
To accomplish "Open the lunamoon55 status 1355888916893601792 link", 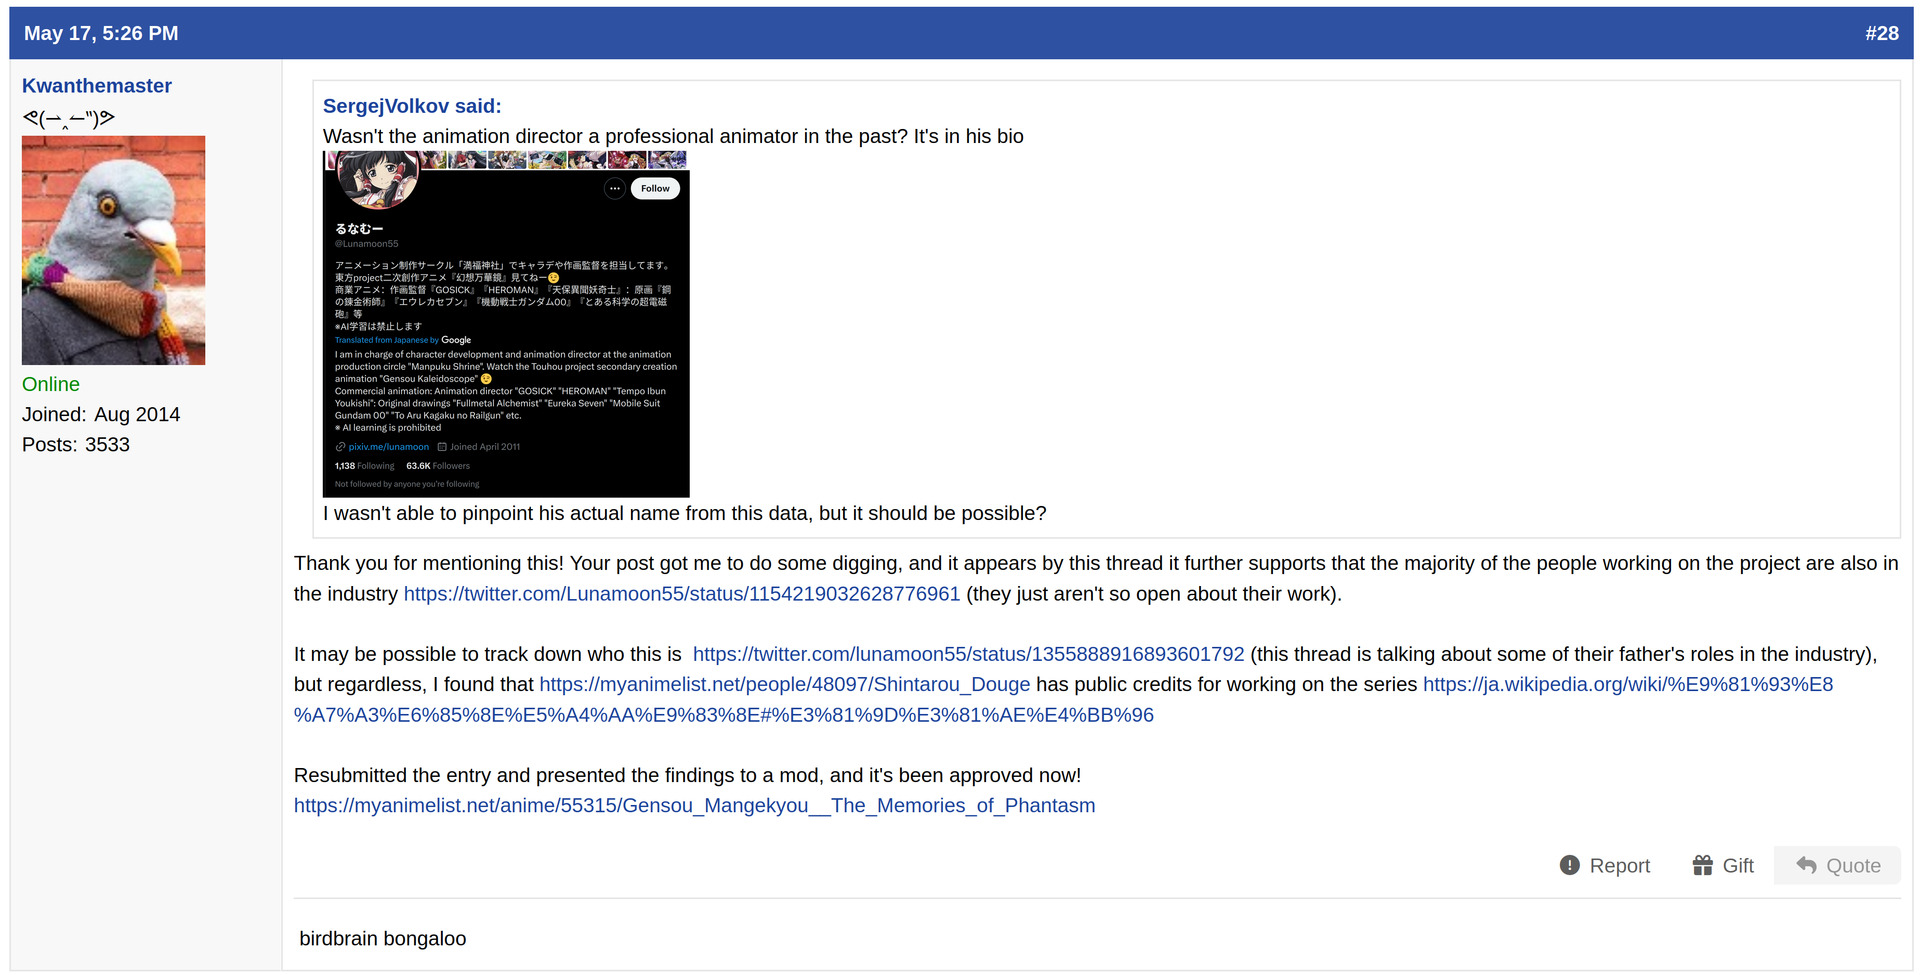I will tap(968, 654).
